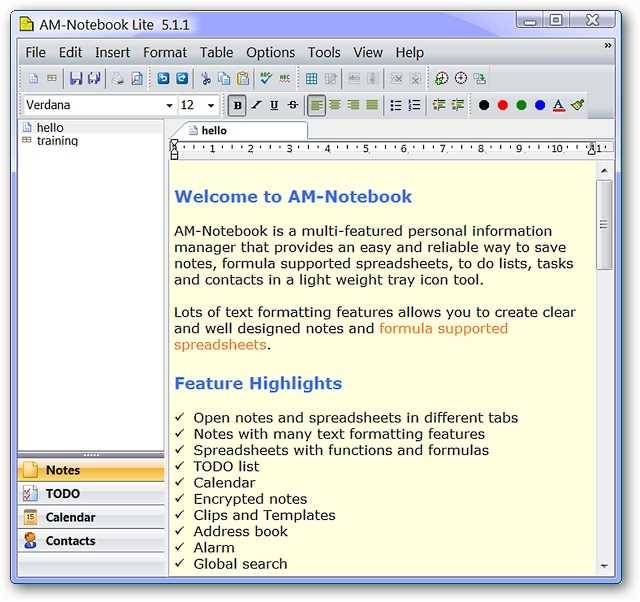The image size is (640, 602).
Task: Click the Insert Table grid icon
Action: coord(311,78)
